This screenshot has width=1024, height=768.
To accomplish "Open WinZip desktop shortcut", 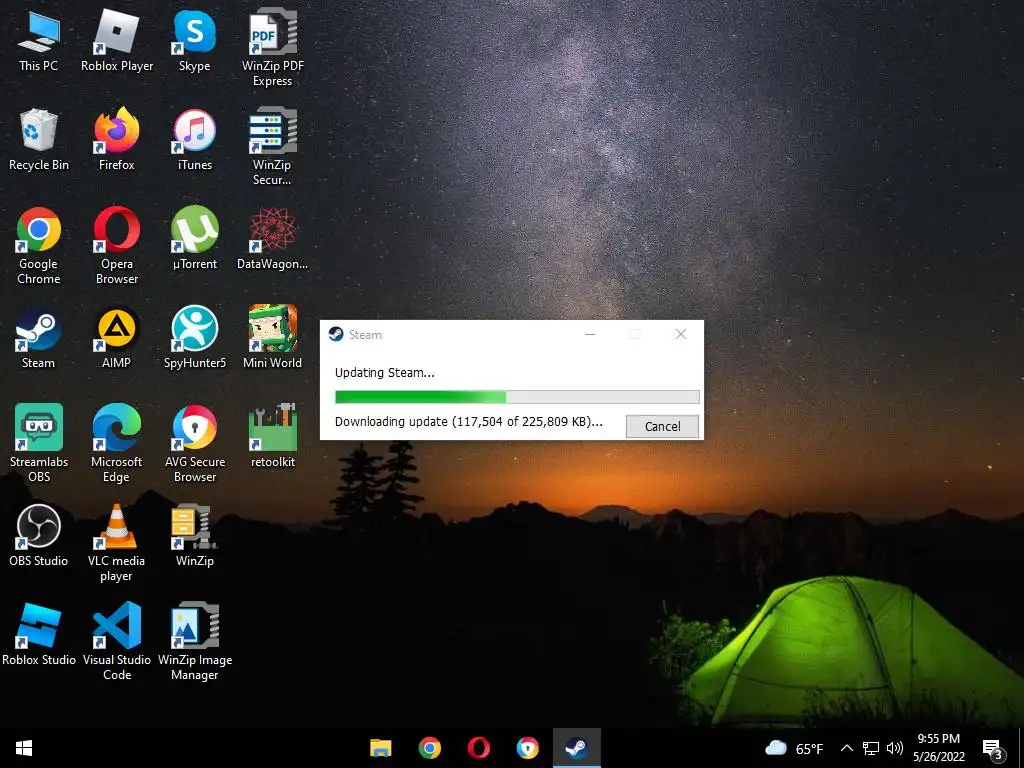I will (x=195, y=536).
